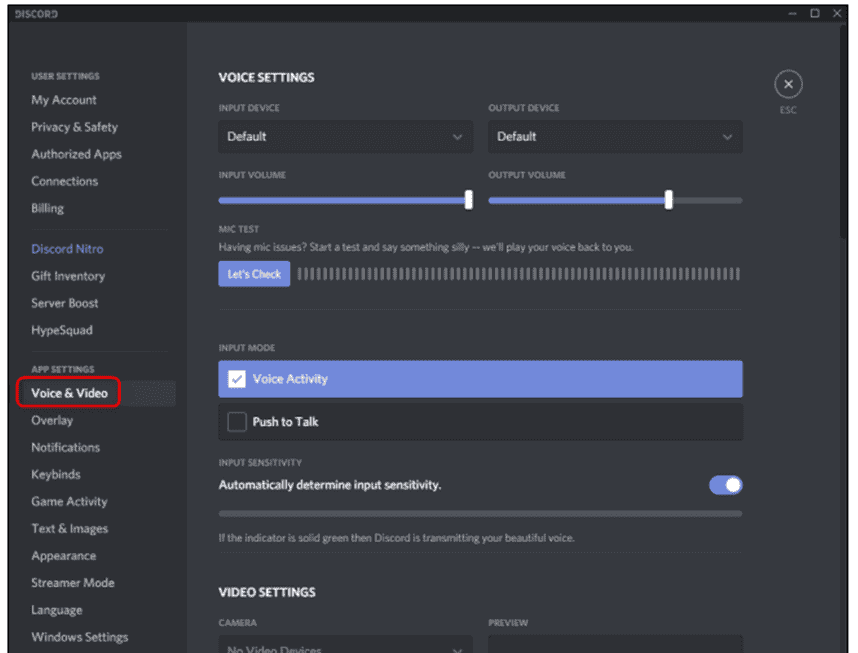Close settings with the ESC circle icon
This screenshot has width=858, height=653.
(788, 84)
